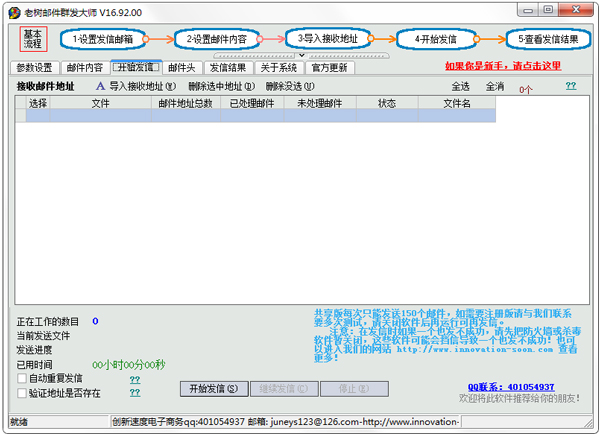Viewport: 600px width, 435px height.
Task: Click step 5-查看发信结果 in the workflow
Action: 548,39
